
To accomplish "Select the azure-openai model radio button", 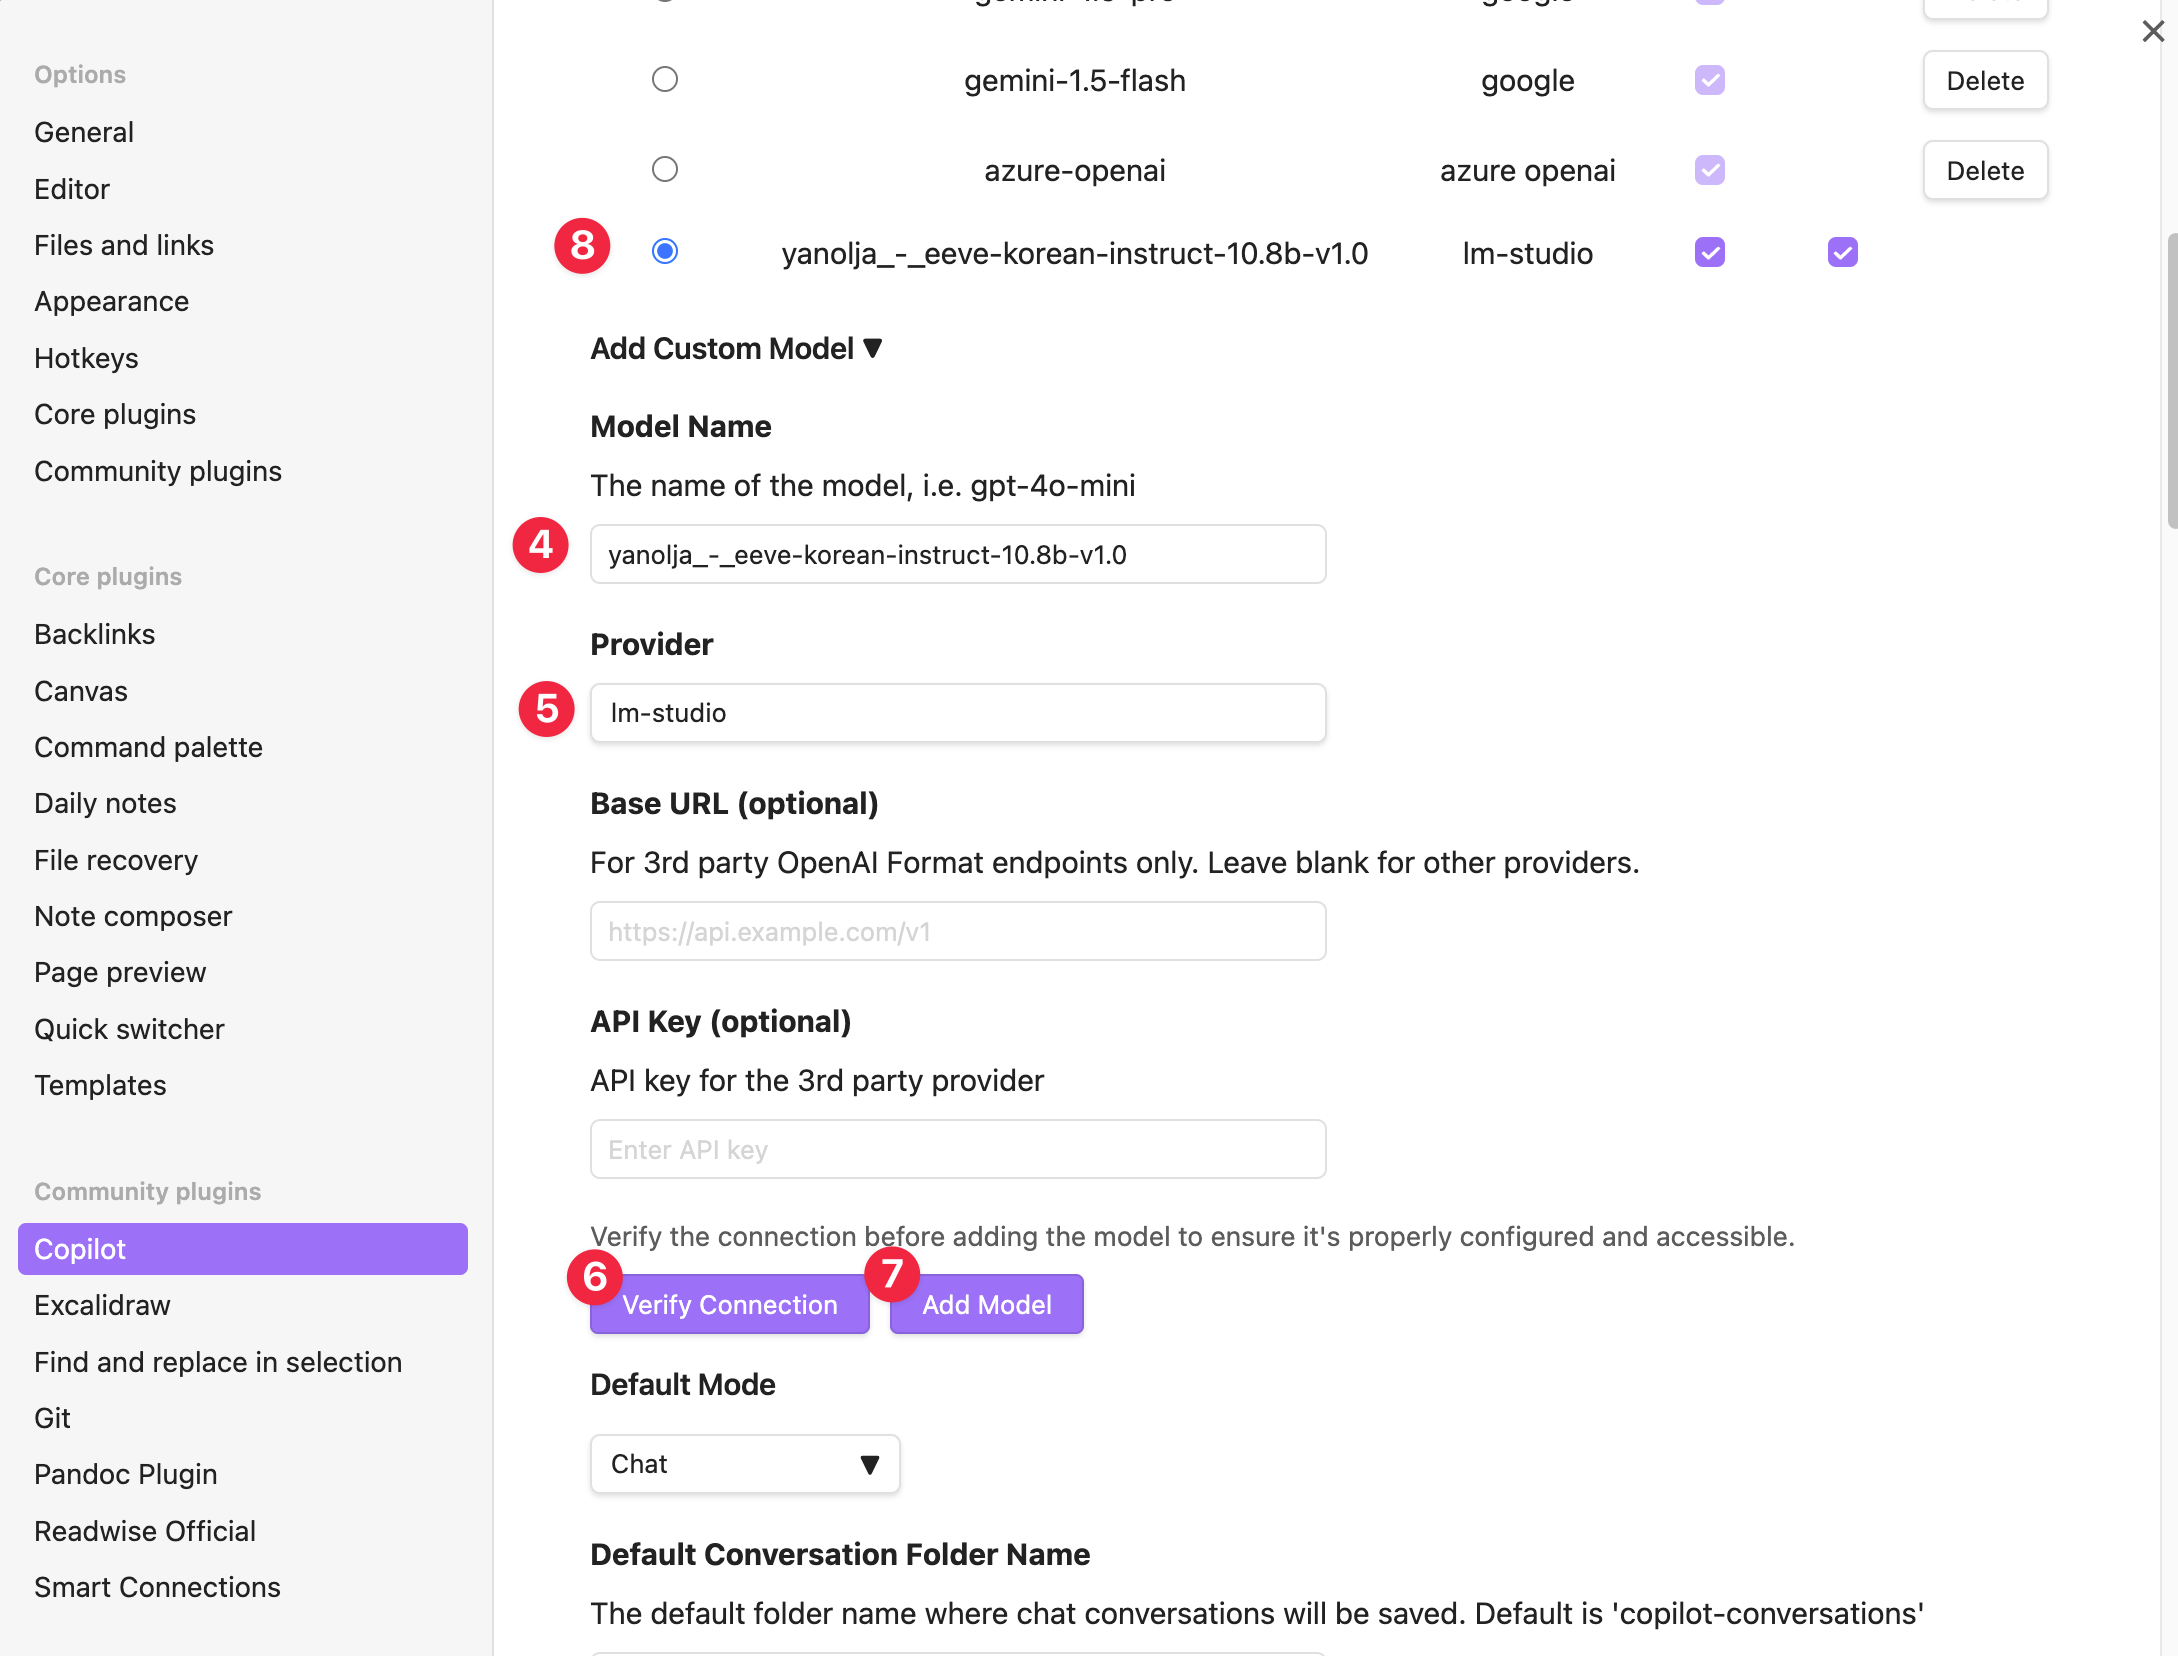I will 665,169.
